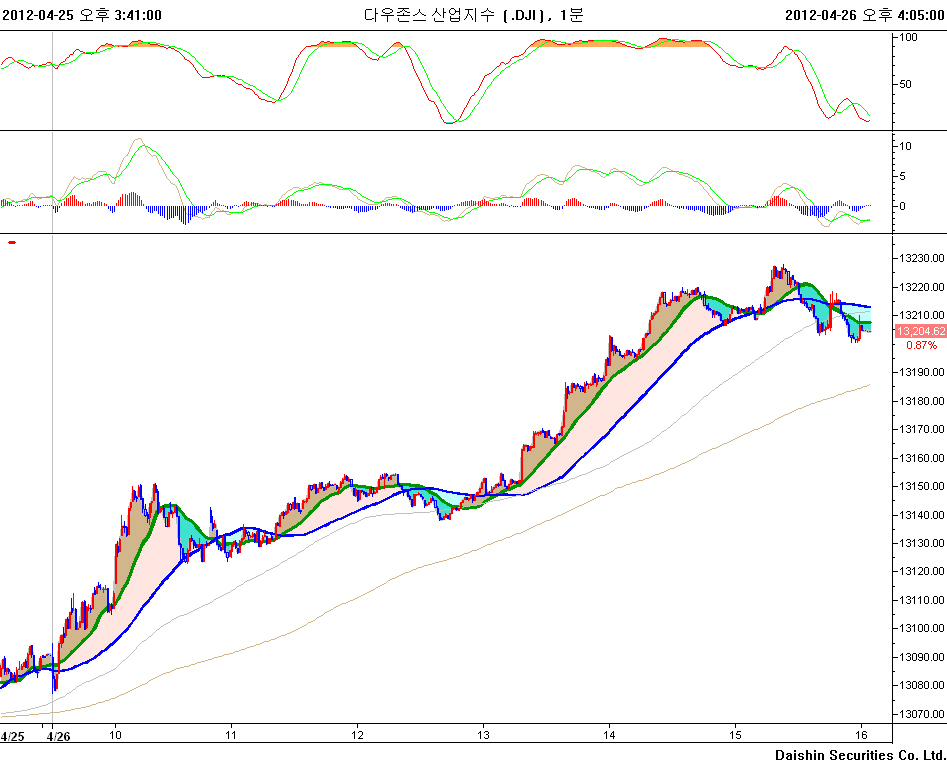The image size is (947, 767).
Task: Click the 50 level on stochastic scale
Action: (906, 84)
